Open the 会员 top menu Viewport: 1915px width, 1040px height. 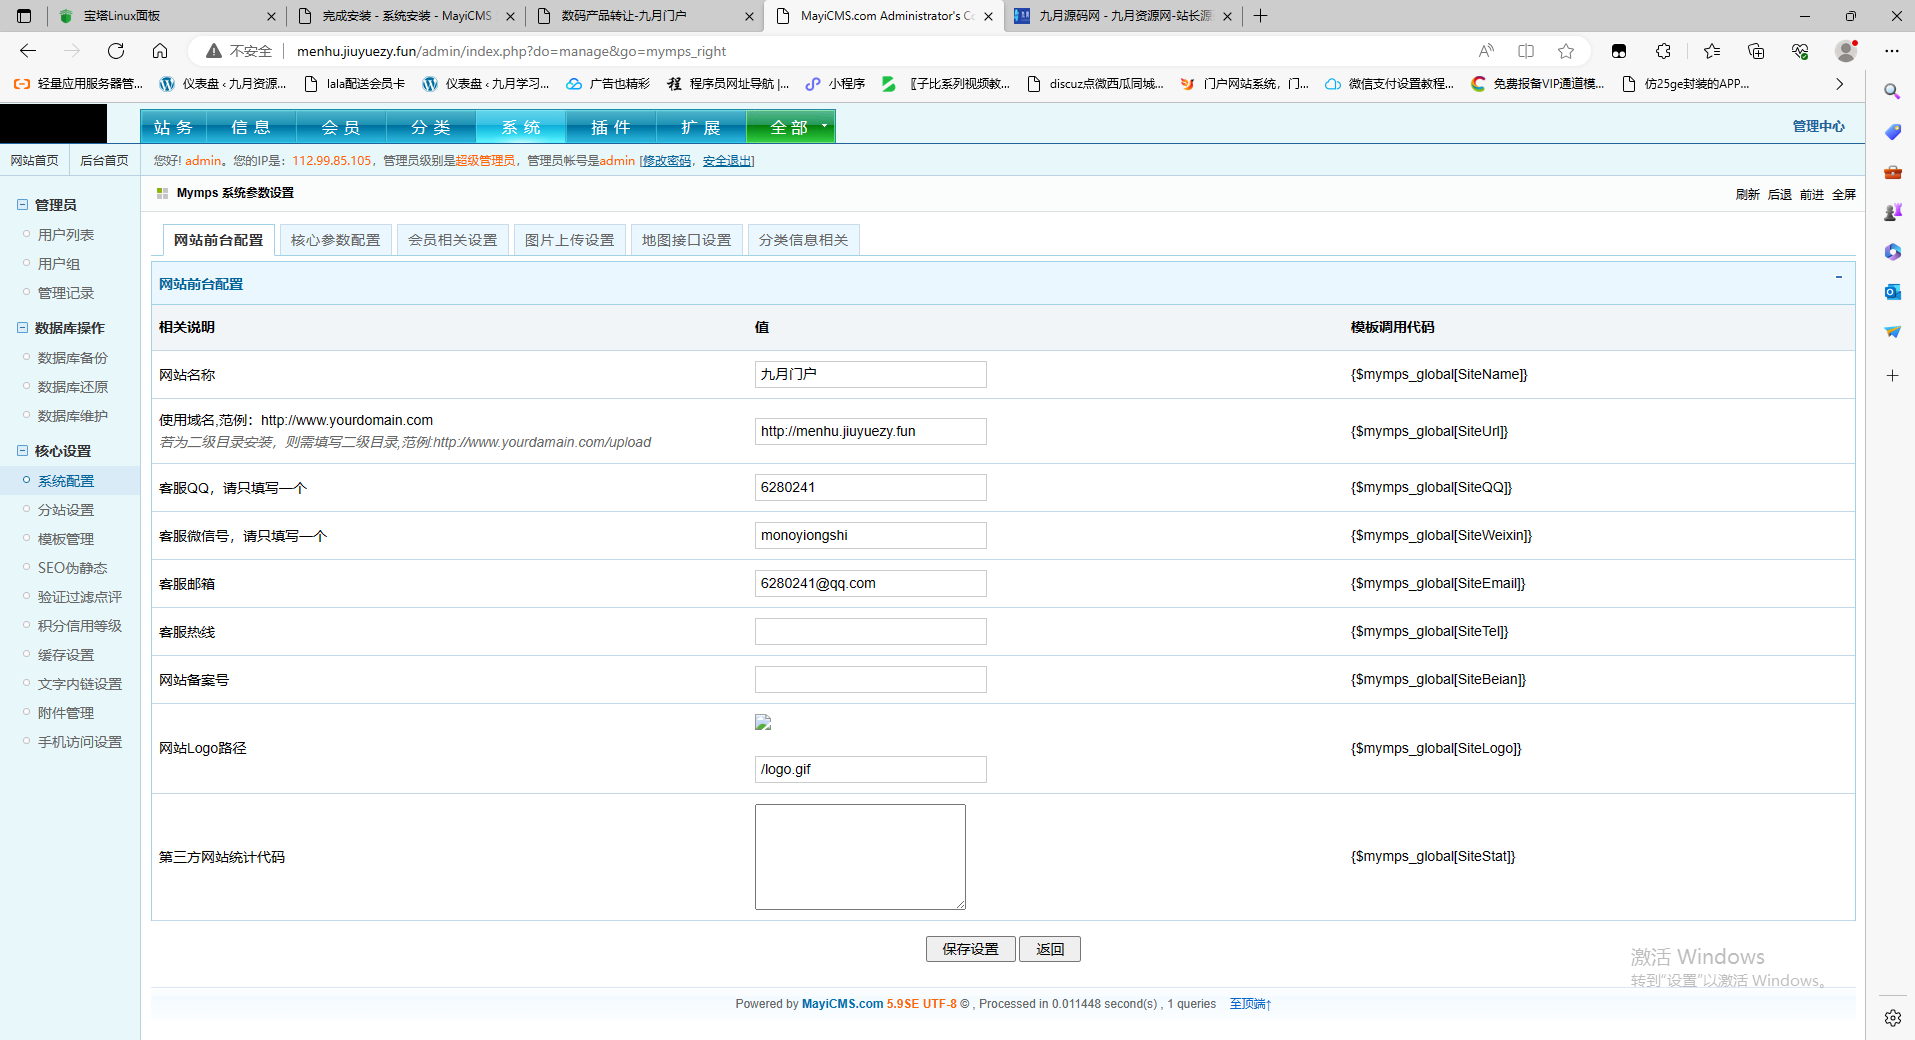click(x=341, y=127)
